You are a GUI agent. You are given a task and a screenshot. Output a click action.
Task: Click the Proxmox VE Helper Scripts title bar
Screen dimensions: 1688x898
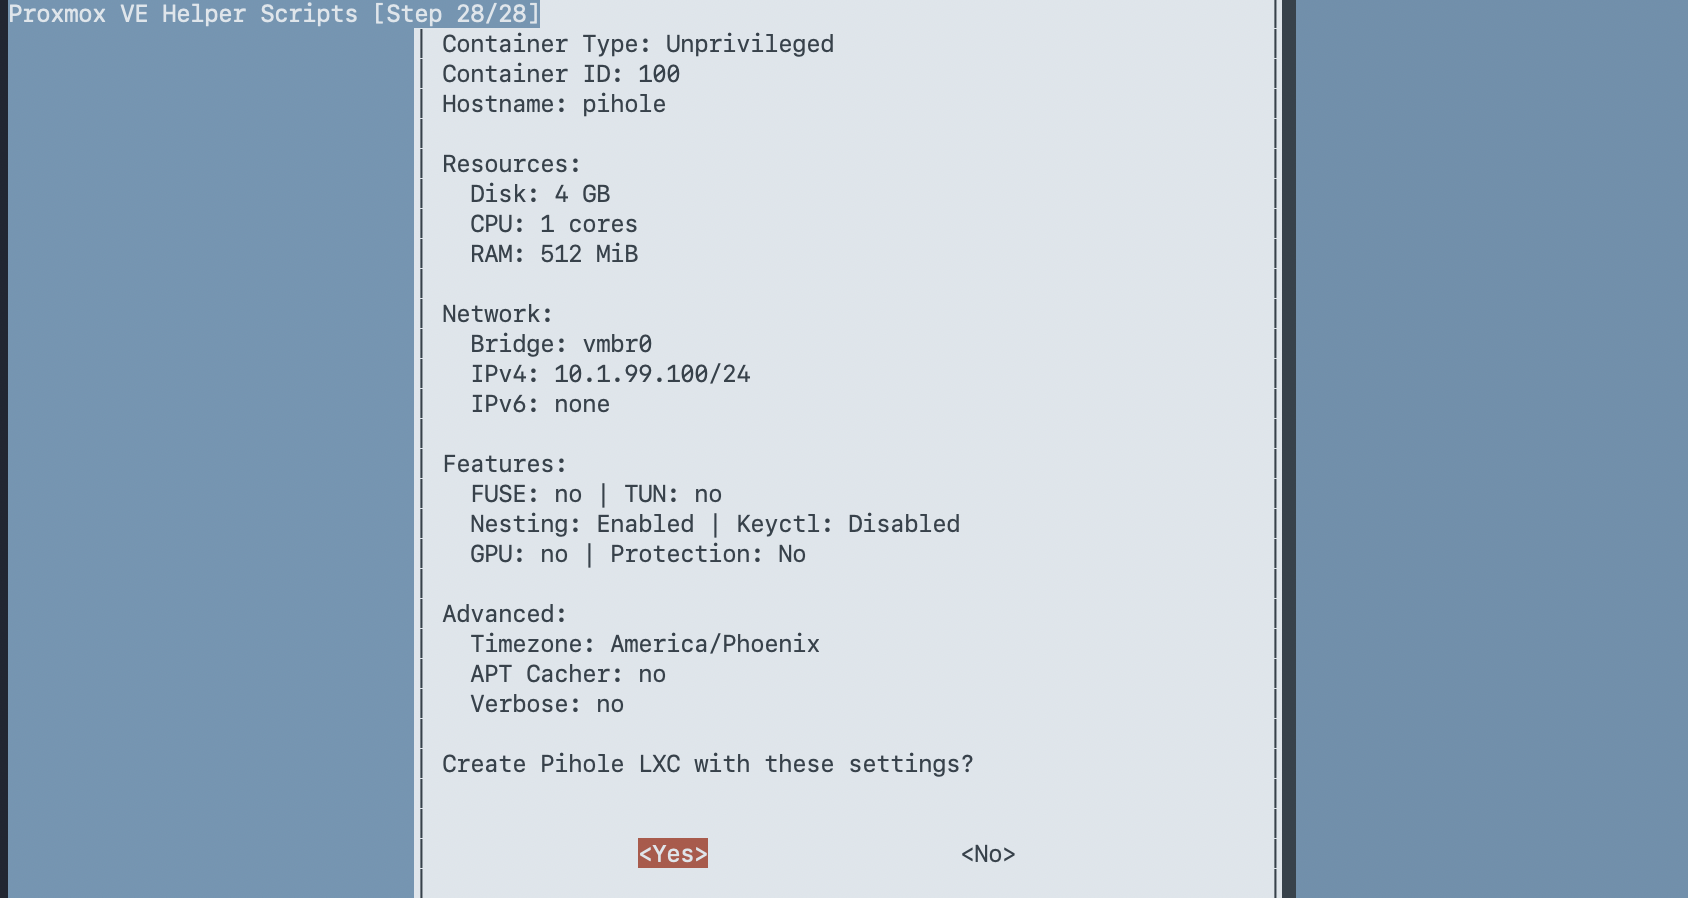[x=270, y=14]
